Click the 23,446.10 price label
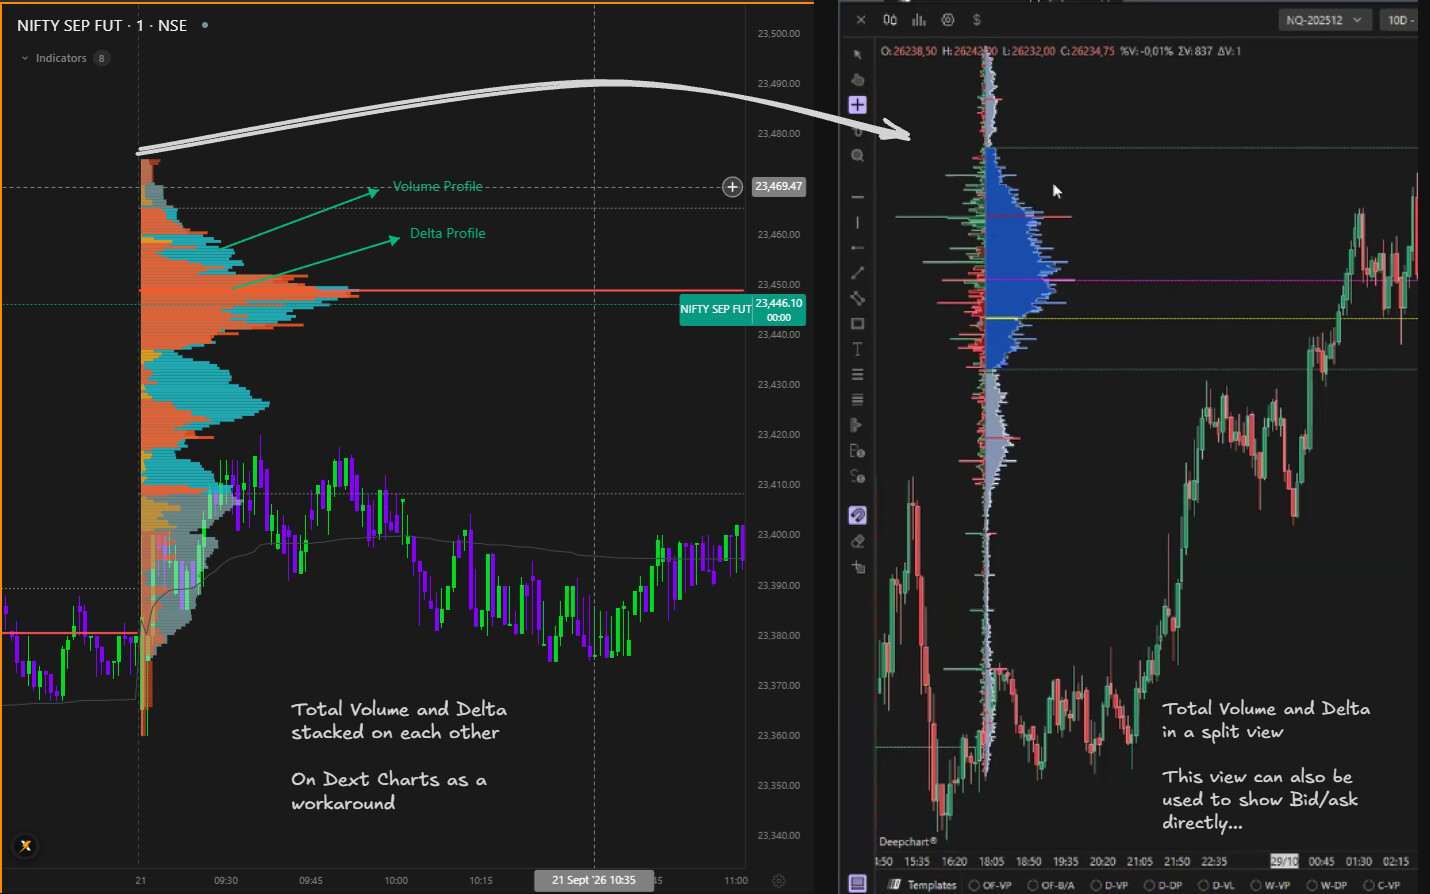This screenshot has height=894, width=1430. (x=779, y=309)
